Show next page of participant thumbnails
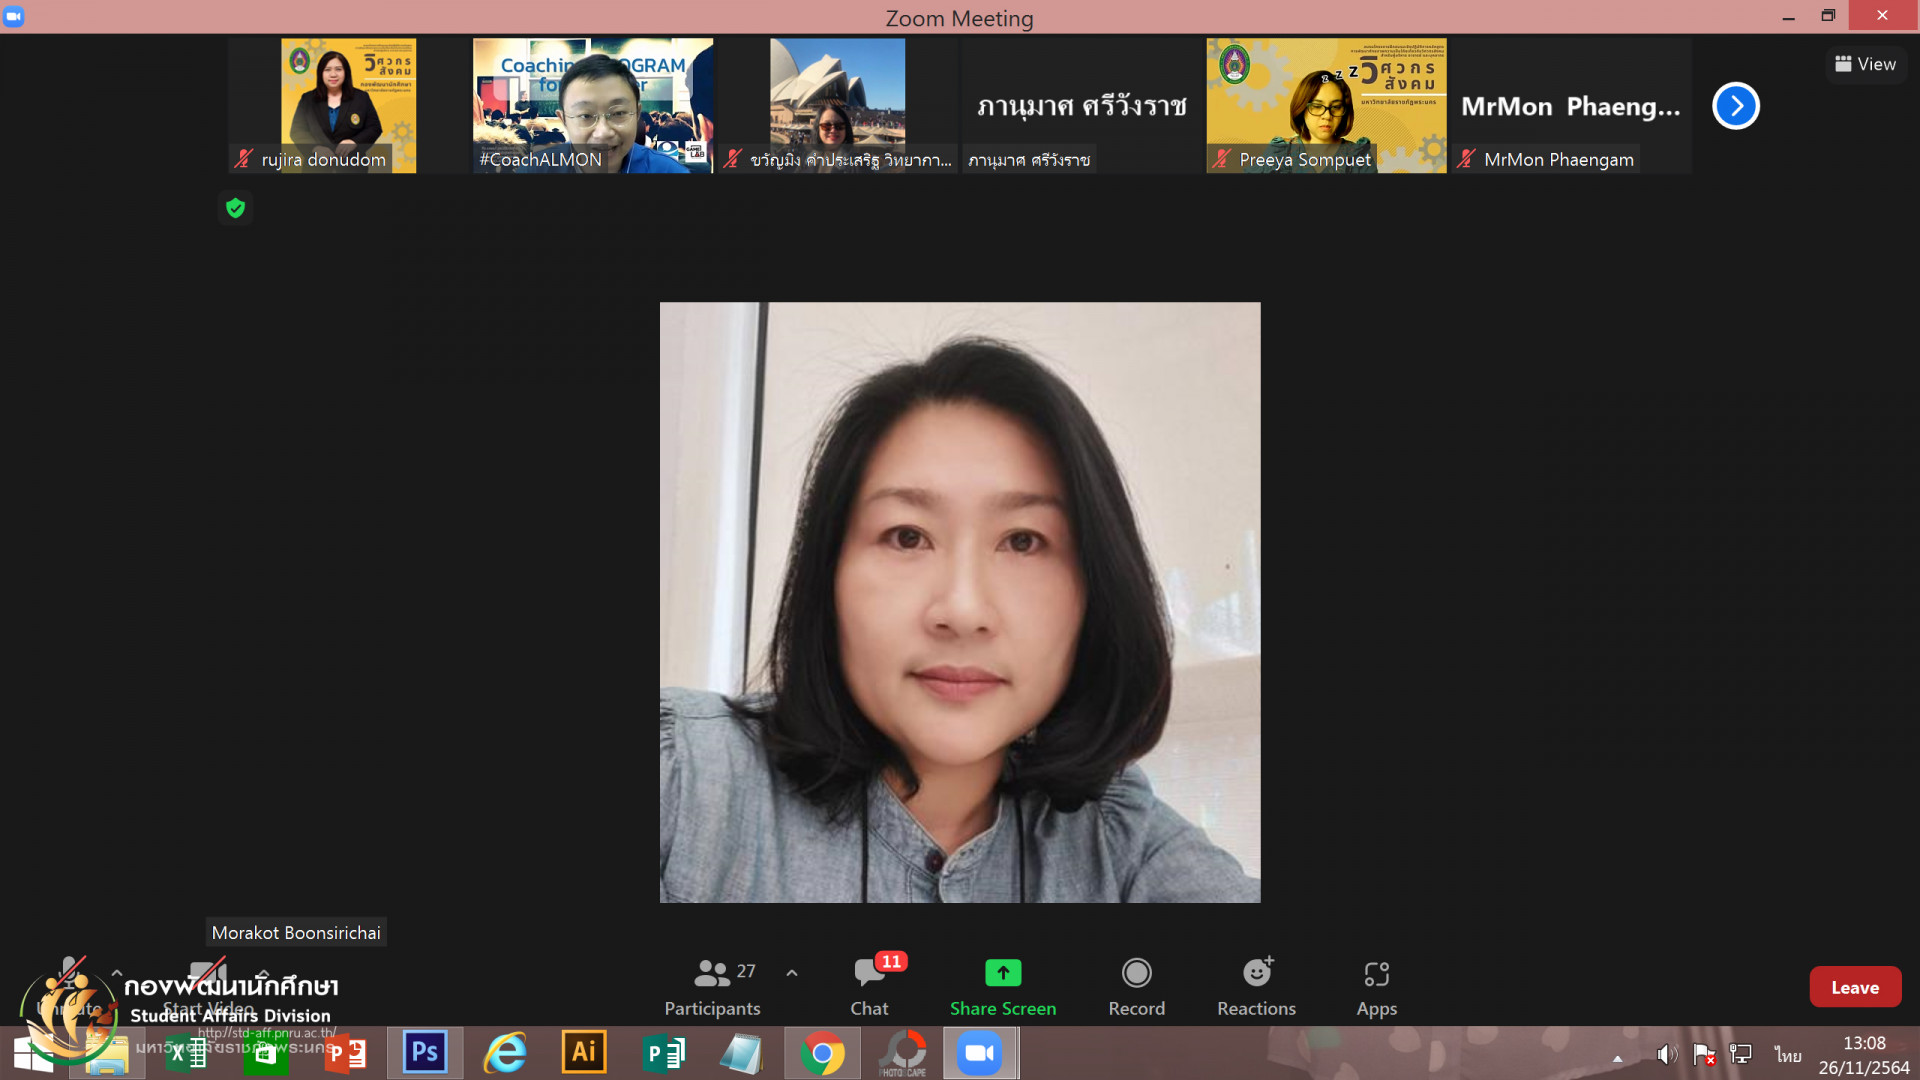The image size is (1920, 1080). tap(1735, 106)
